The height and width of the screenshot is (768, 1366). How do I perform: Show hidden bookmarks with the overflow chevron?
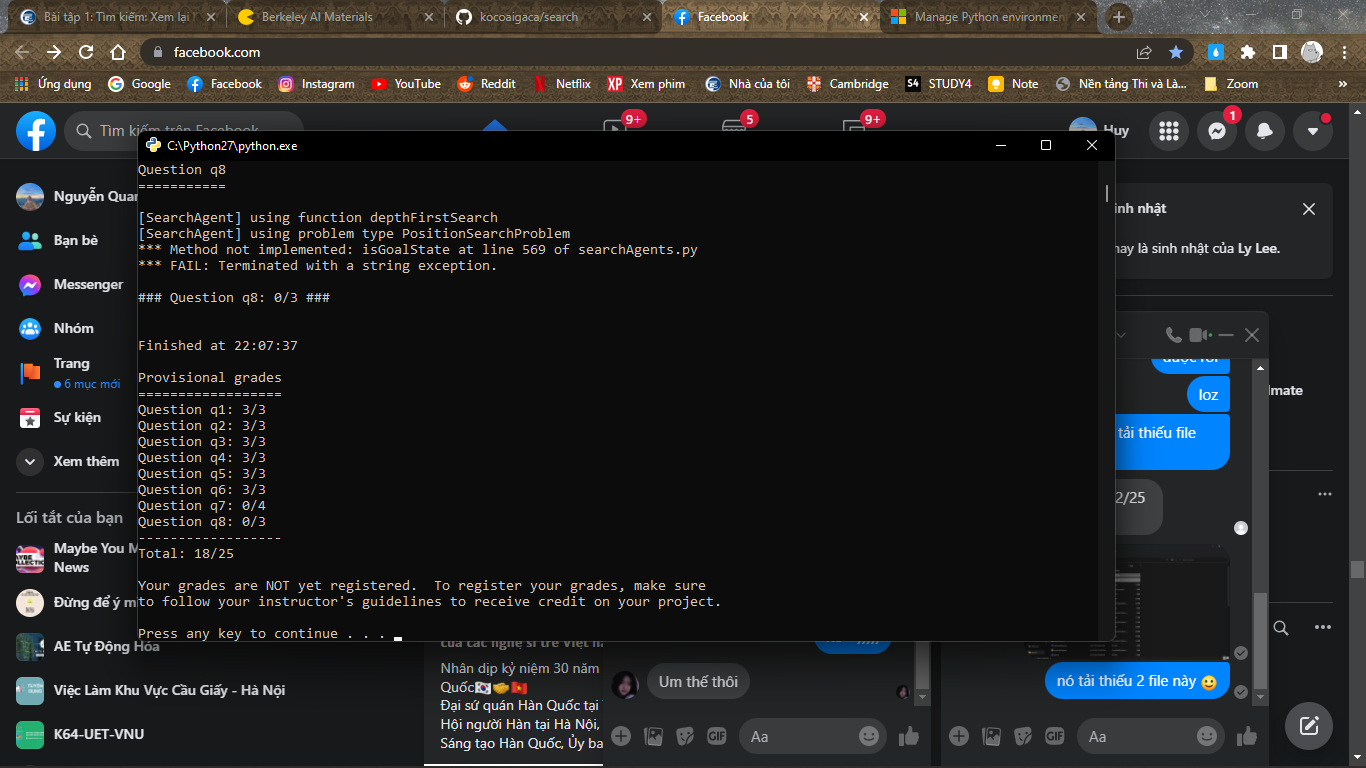(x=1344, y=84)
